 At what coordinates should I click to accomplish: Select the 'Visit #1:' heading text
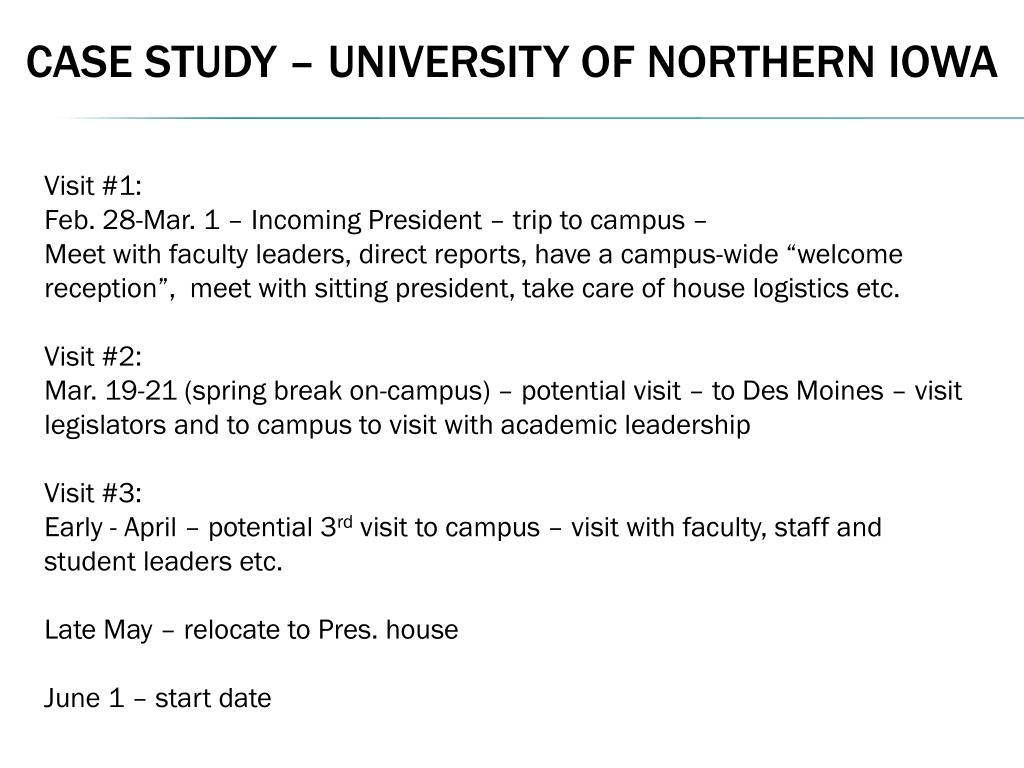point(93,186)
